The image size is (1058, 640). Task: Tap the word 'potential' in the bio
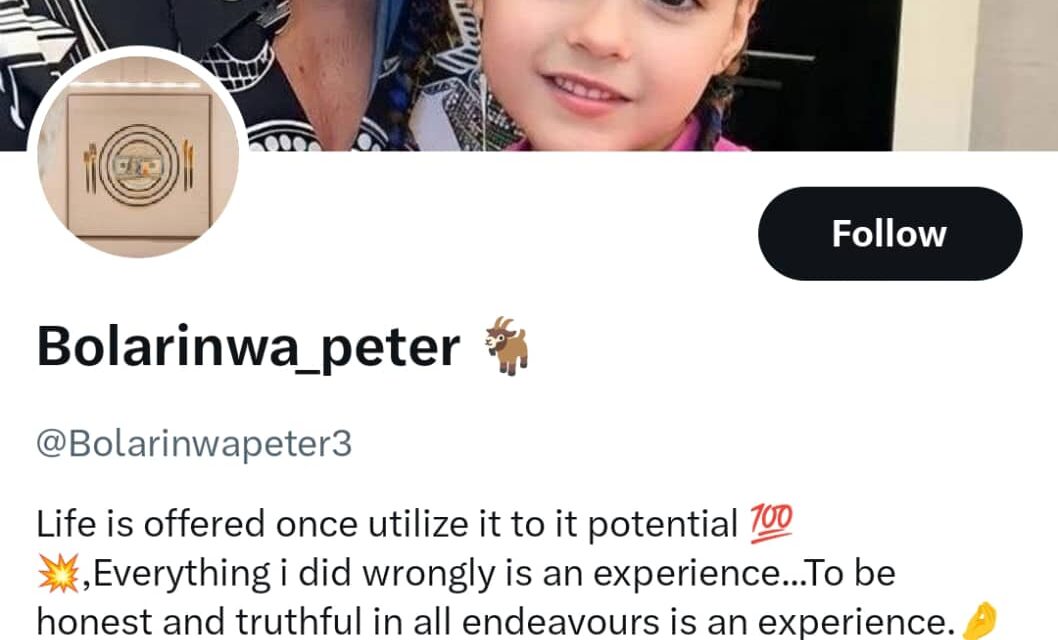click(663, 525)
